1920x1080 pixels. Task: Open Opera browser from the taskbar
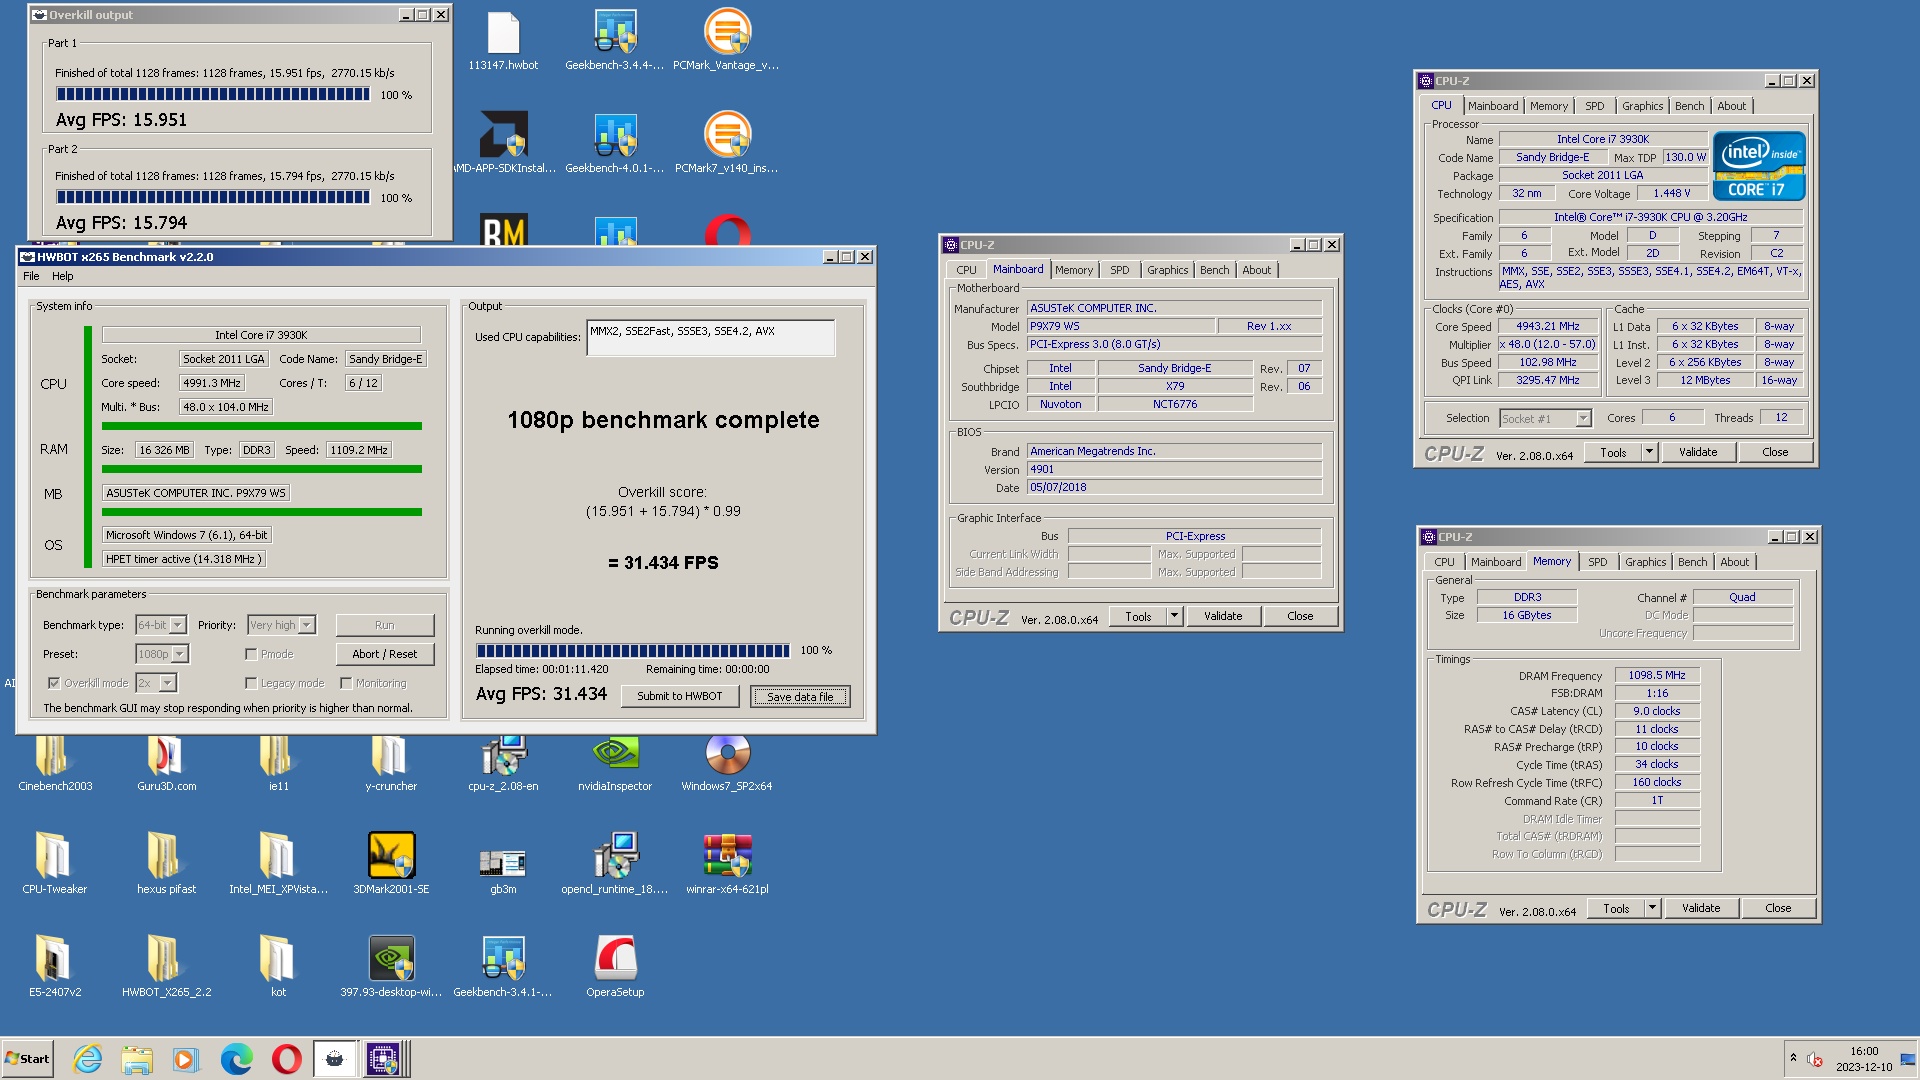[286, 1059]
